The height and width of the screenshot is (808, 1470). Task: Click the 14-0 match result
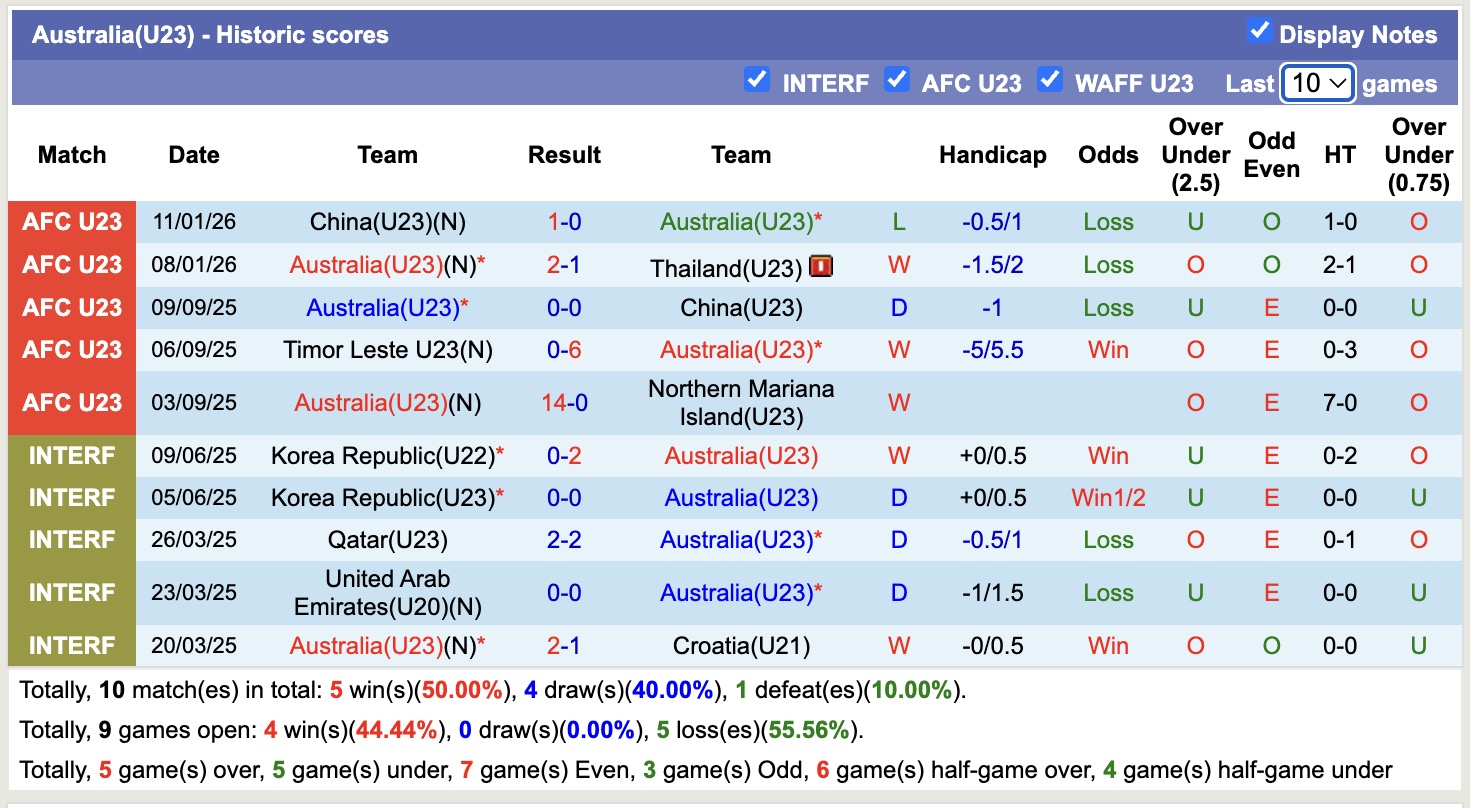[x=564, y=402]
